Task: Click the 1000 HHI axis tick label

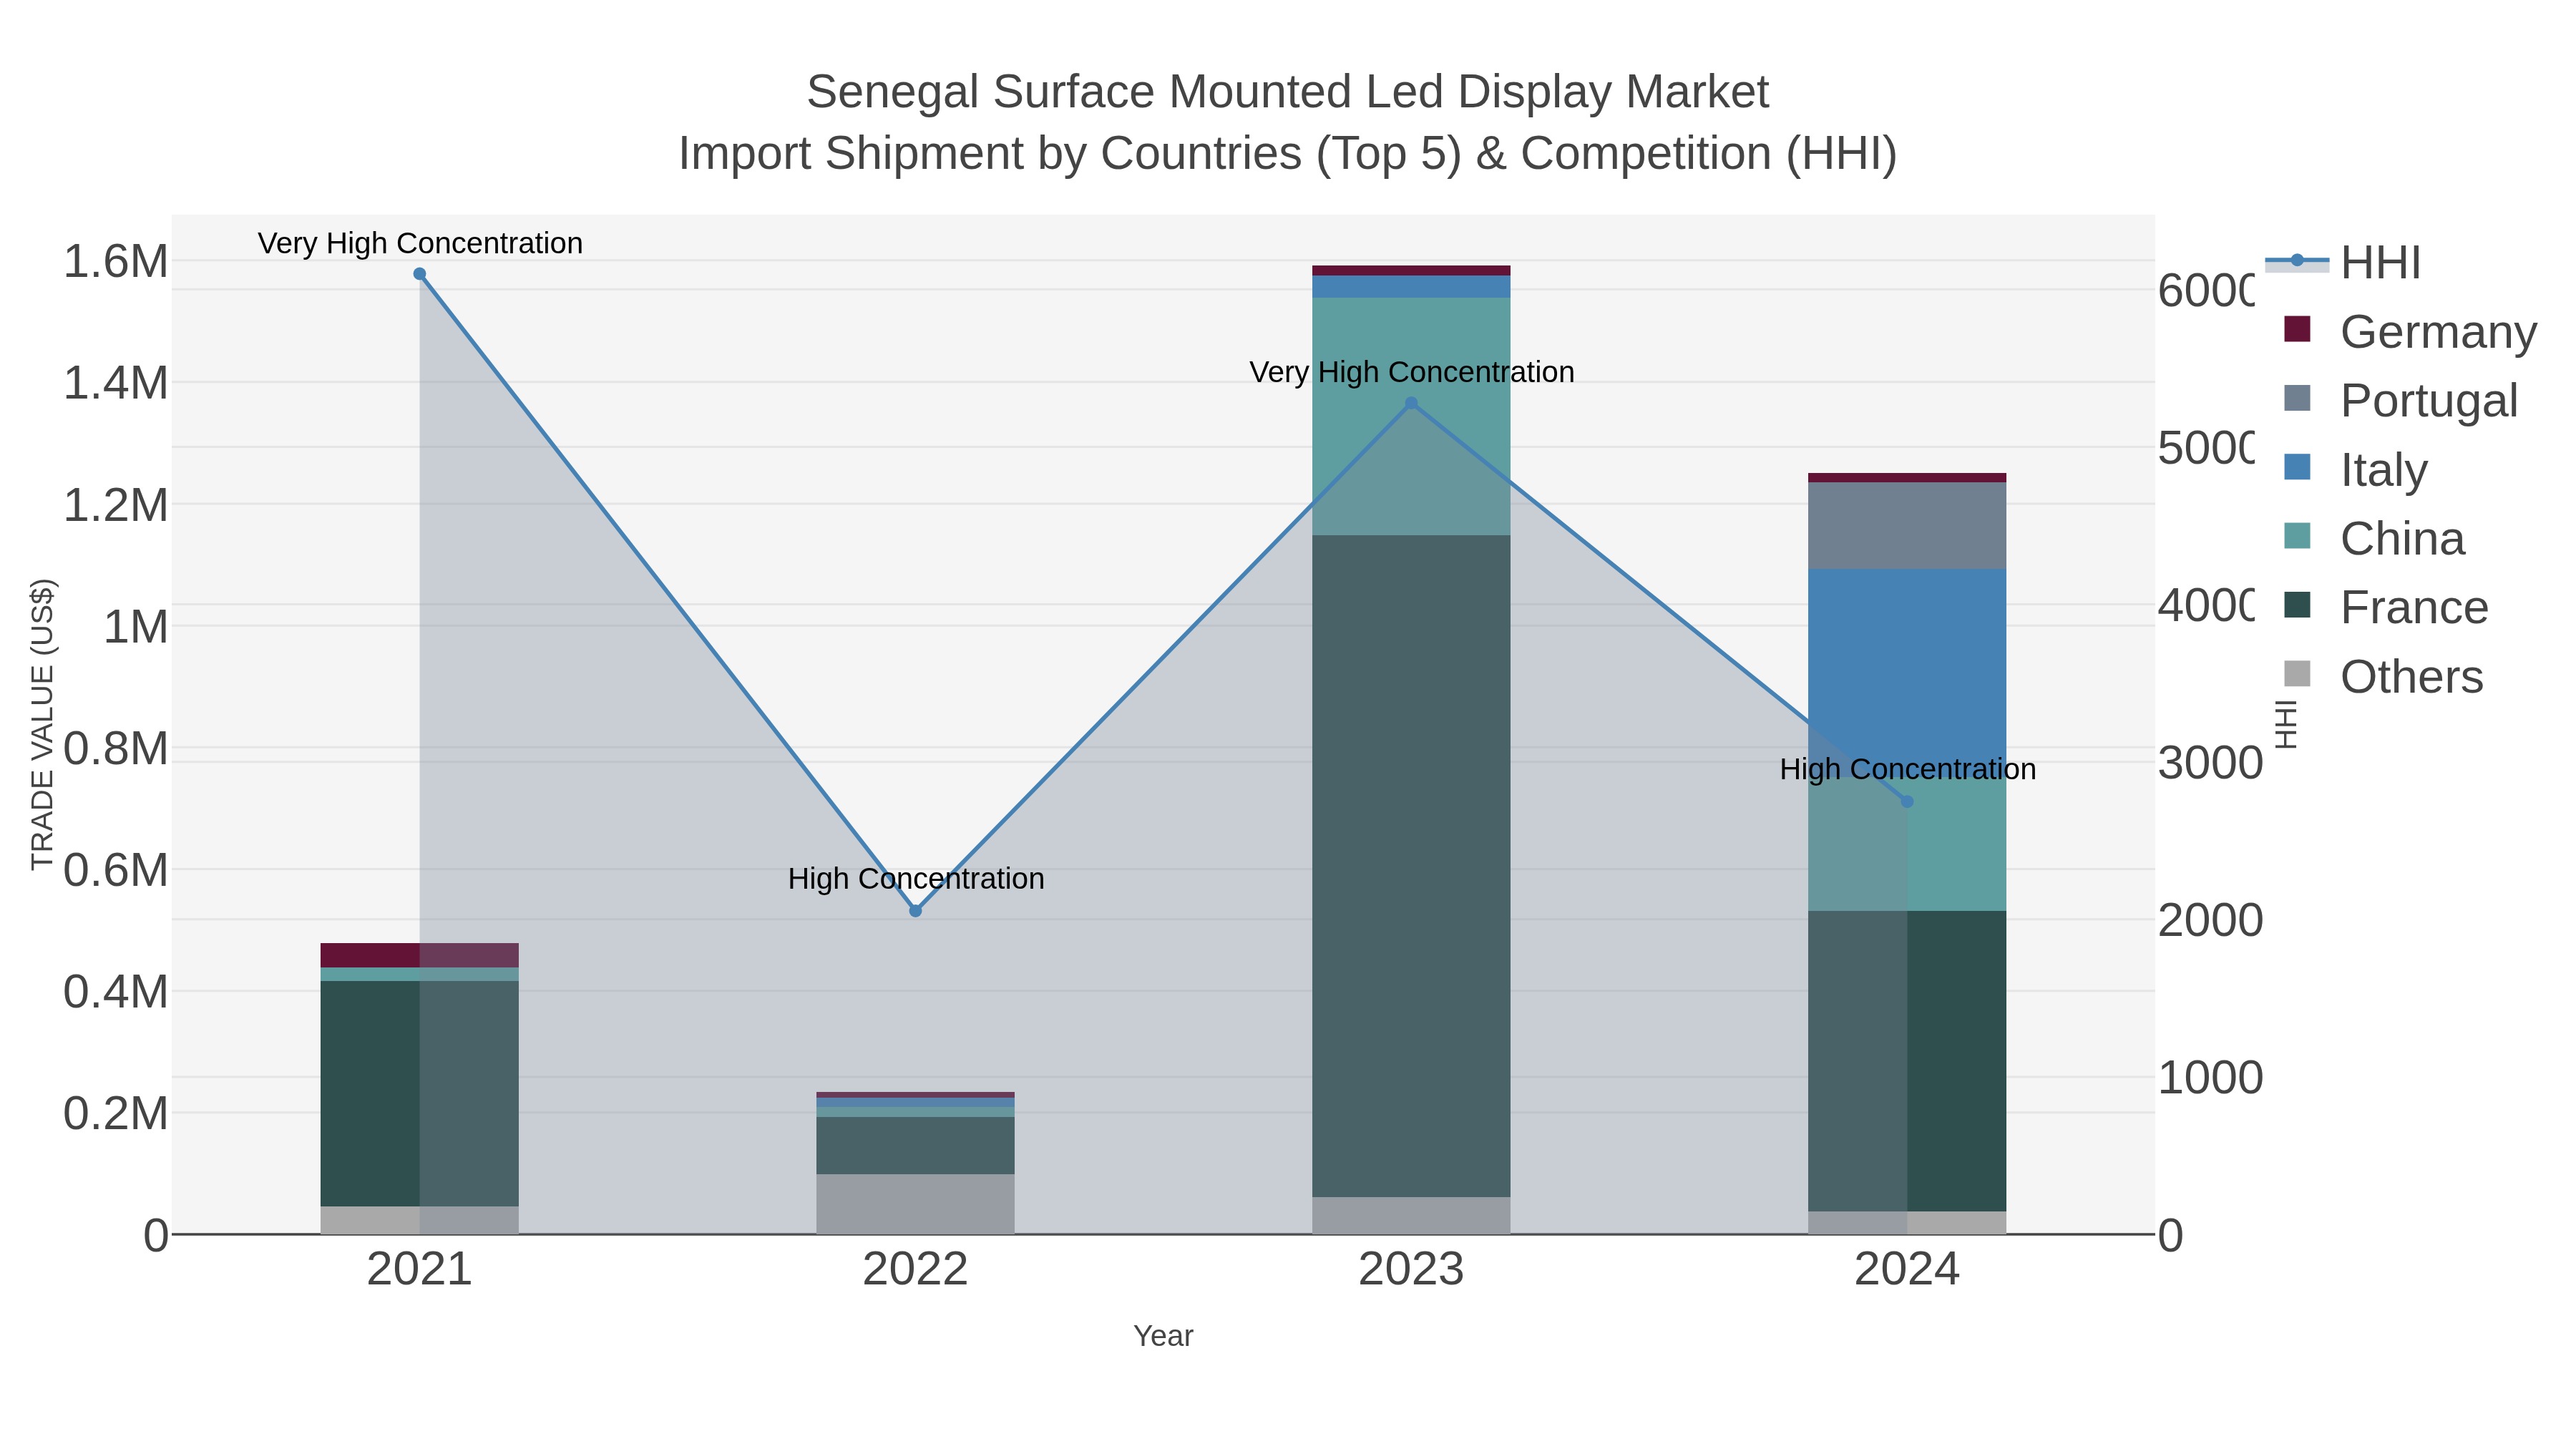Action: (2210, 1078)
